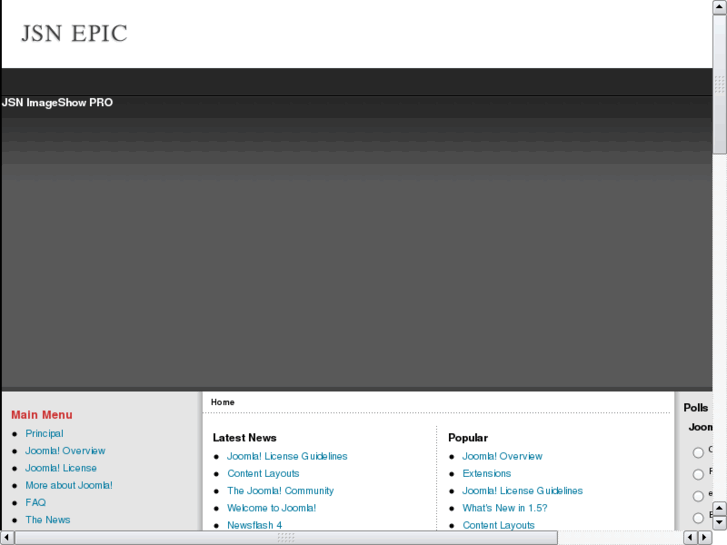Open Joomla! Overview under Popular
The width and height of the screenshot is (727, 545).
502,456
